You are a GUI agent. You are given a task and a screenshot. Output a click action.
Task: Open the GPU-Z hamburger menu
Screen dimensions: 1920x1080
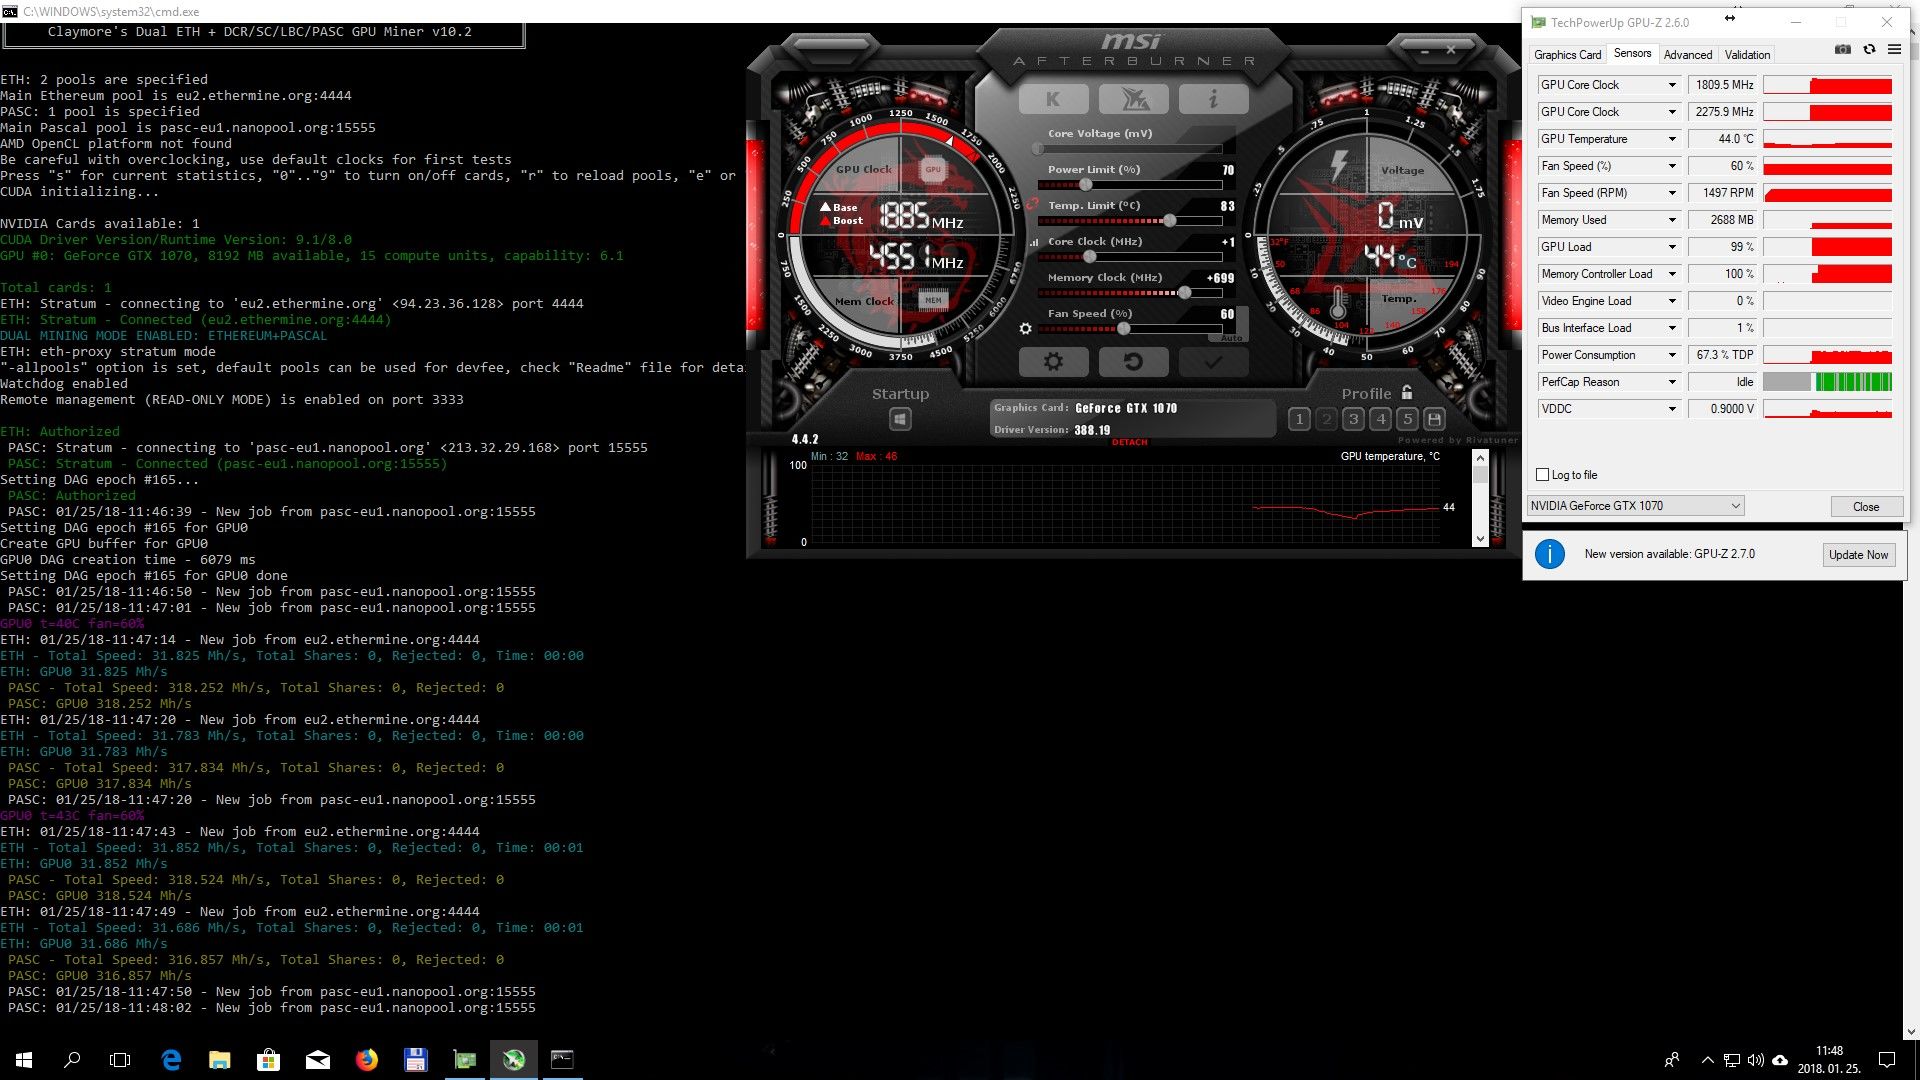(1894, 49)
